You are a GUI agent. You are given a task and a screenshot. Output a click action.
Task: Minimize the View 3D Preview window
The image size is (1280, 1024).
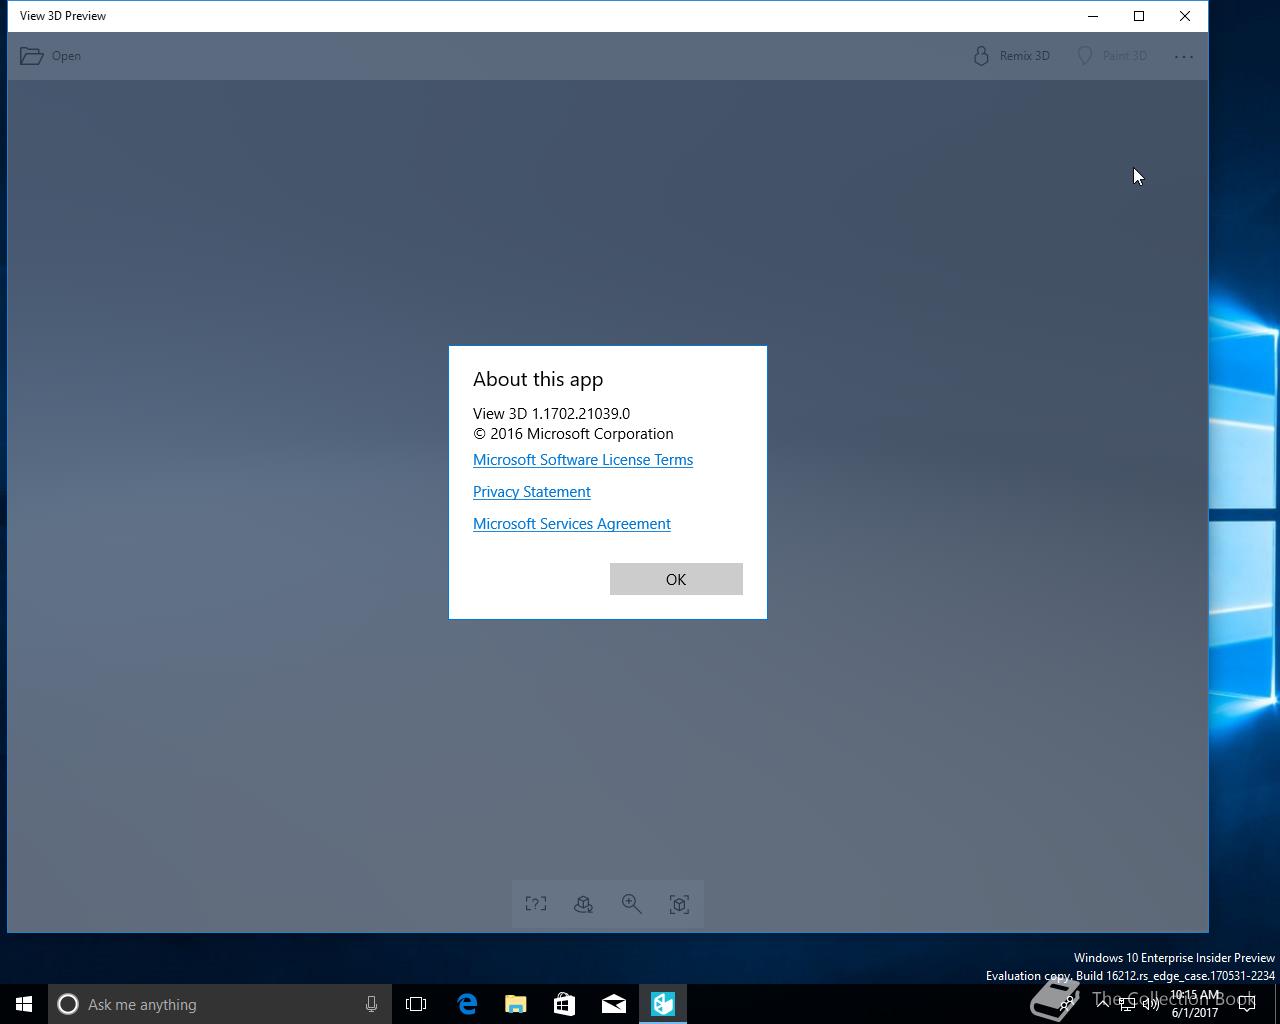coord(1093,16)
